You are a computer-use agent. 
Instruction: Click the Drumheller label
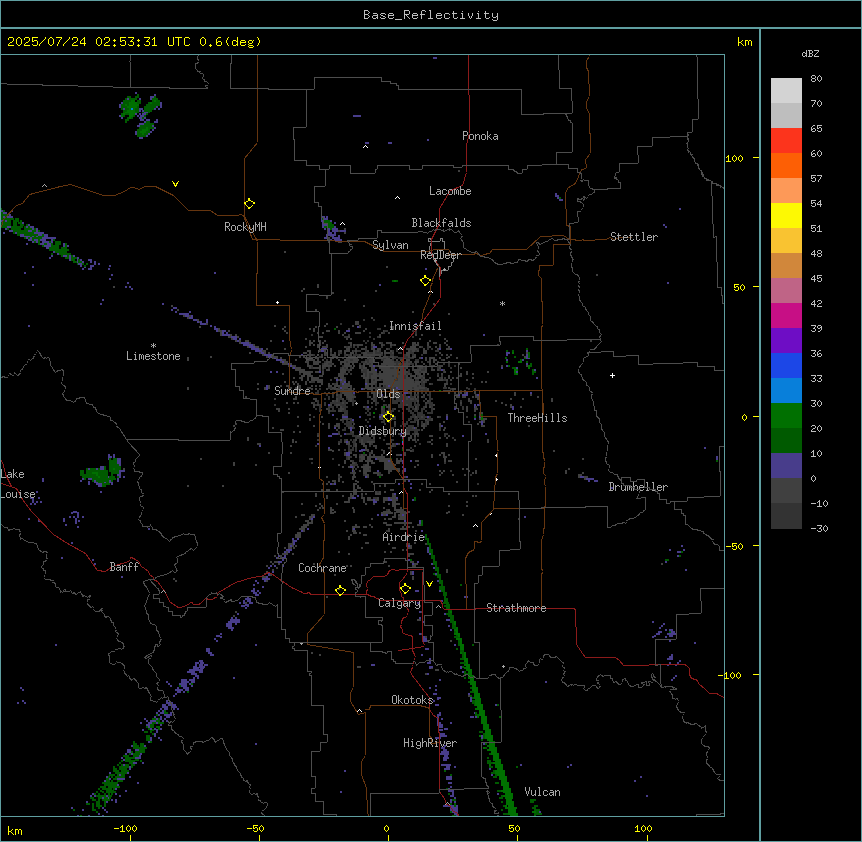638,487
